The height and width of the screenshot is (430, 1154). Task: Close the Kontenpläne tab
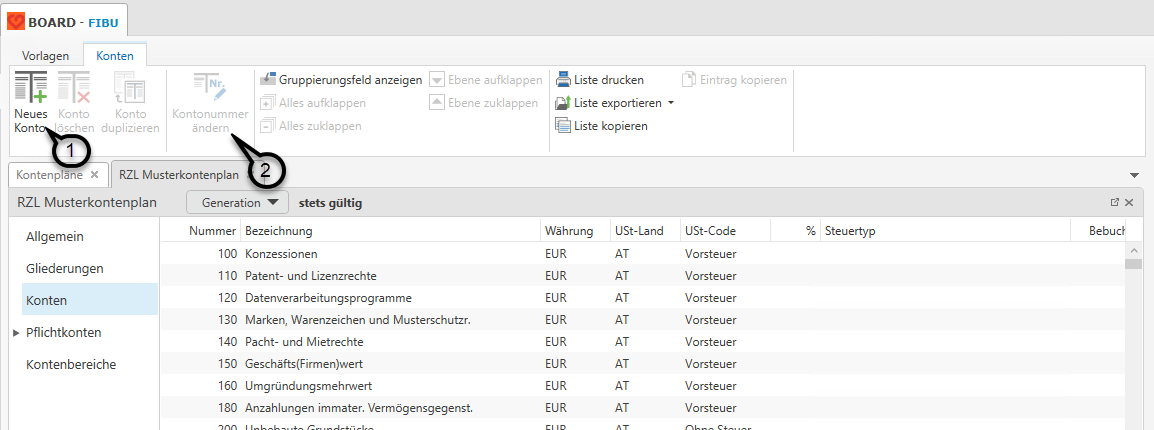94,174
